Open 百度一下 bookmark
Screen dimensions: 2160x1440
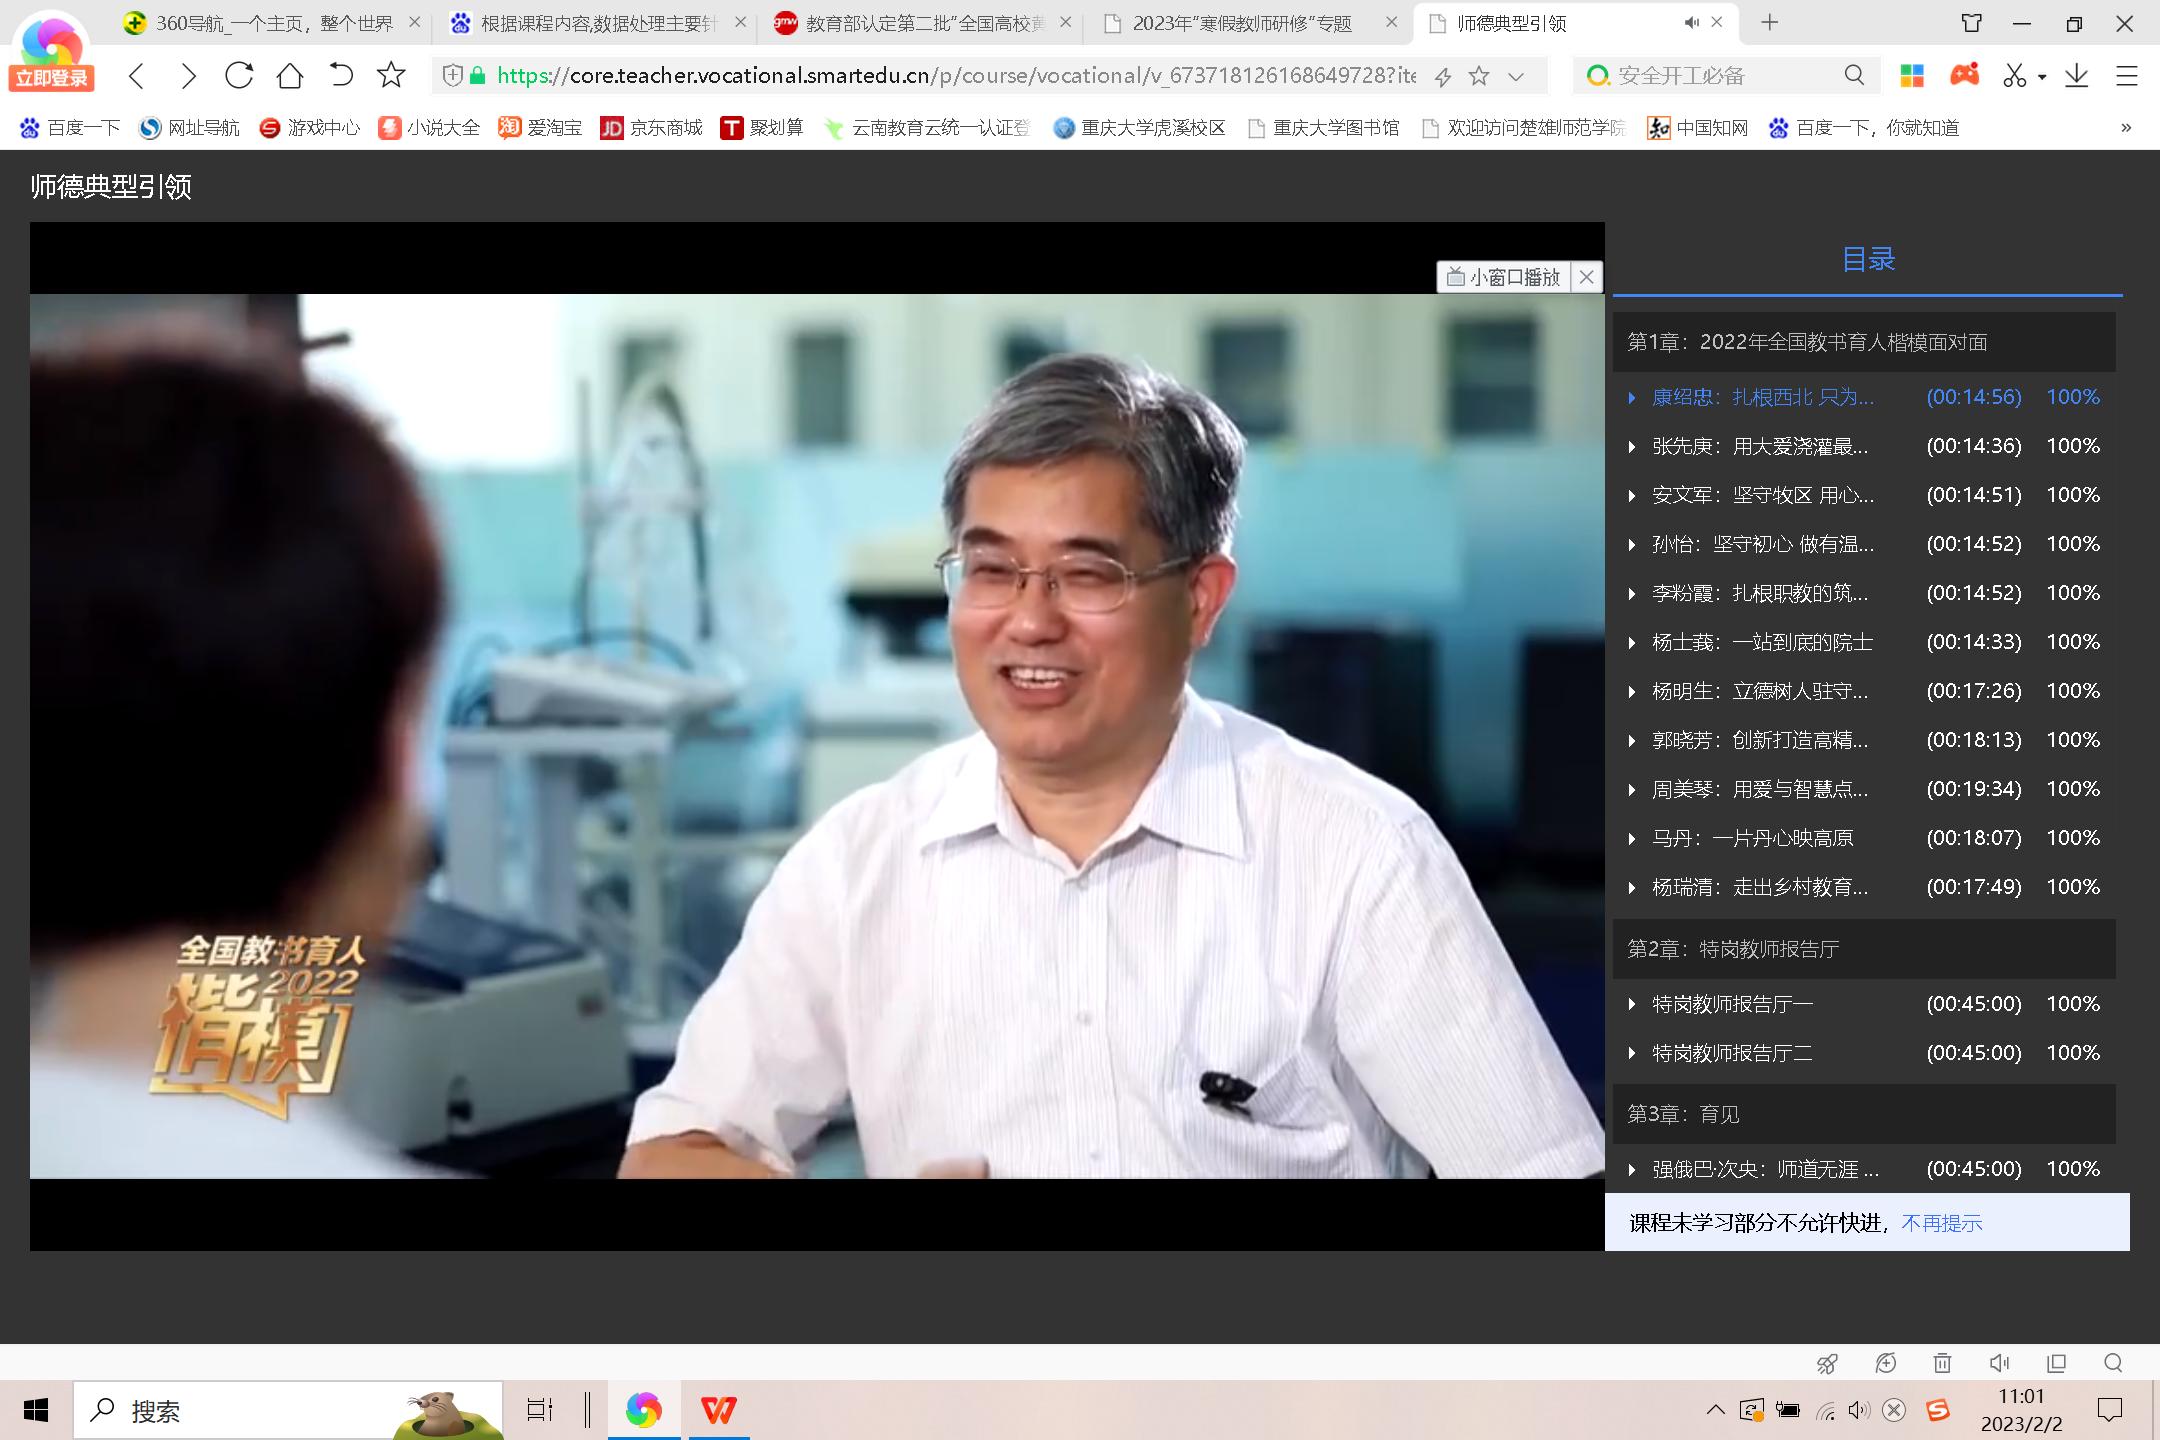[70, 128]
